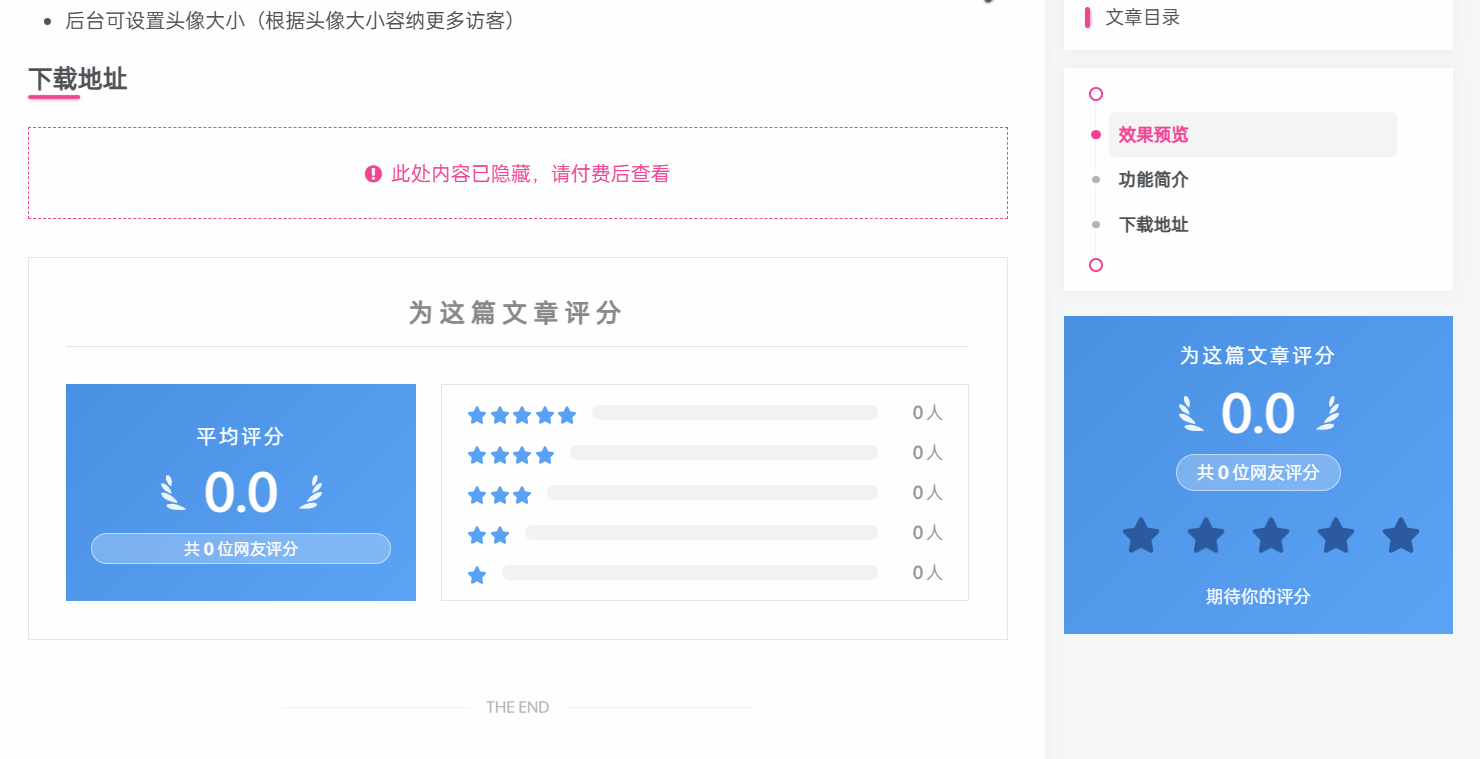Click the five-star row progress bar
The height and width of the screenshot is (759, 1480).
click(x=734, y=413)
